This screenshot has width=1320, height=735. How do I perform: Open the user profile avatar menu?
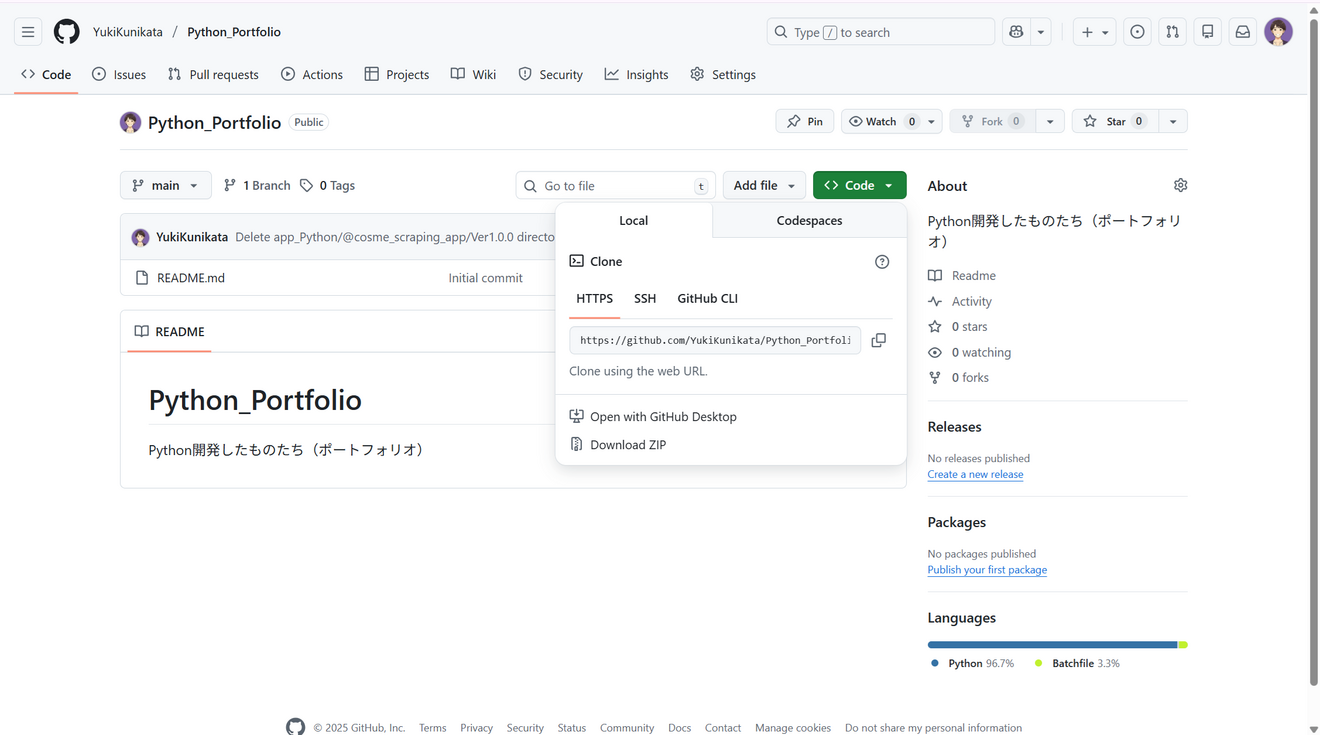1278,32
